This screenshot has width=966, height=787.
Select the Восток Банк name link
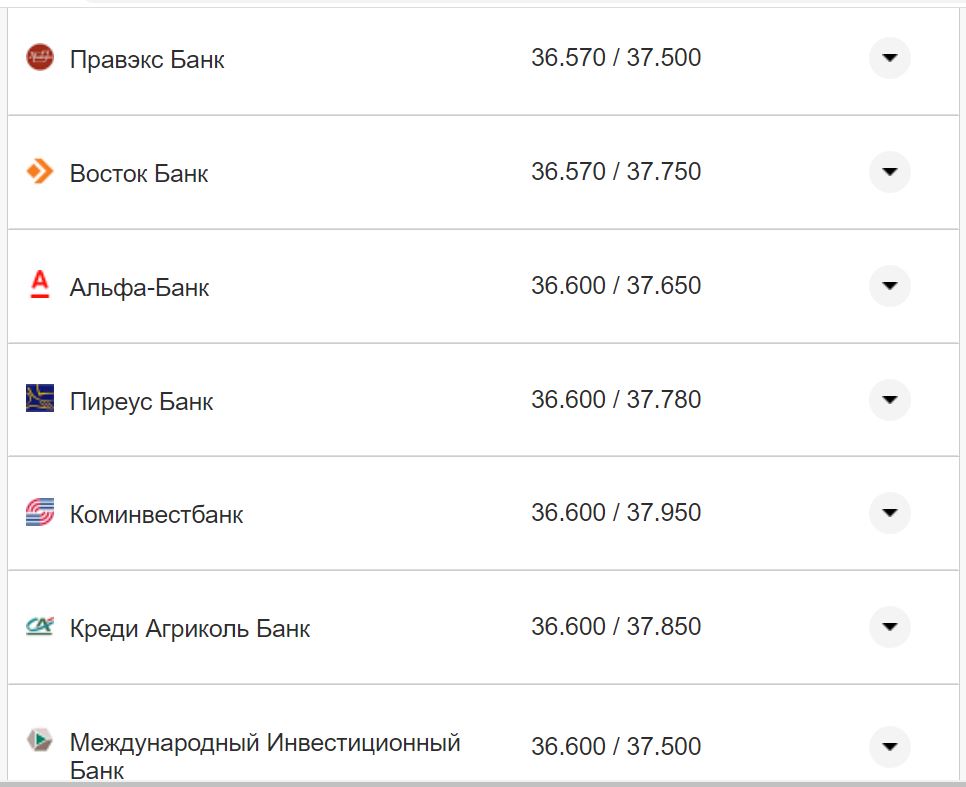138,172
